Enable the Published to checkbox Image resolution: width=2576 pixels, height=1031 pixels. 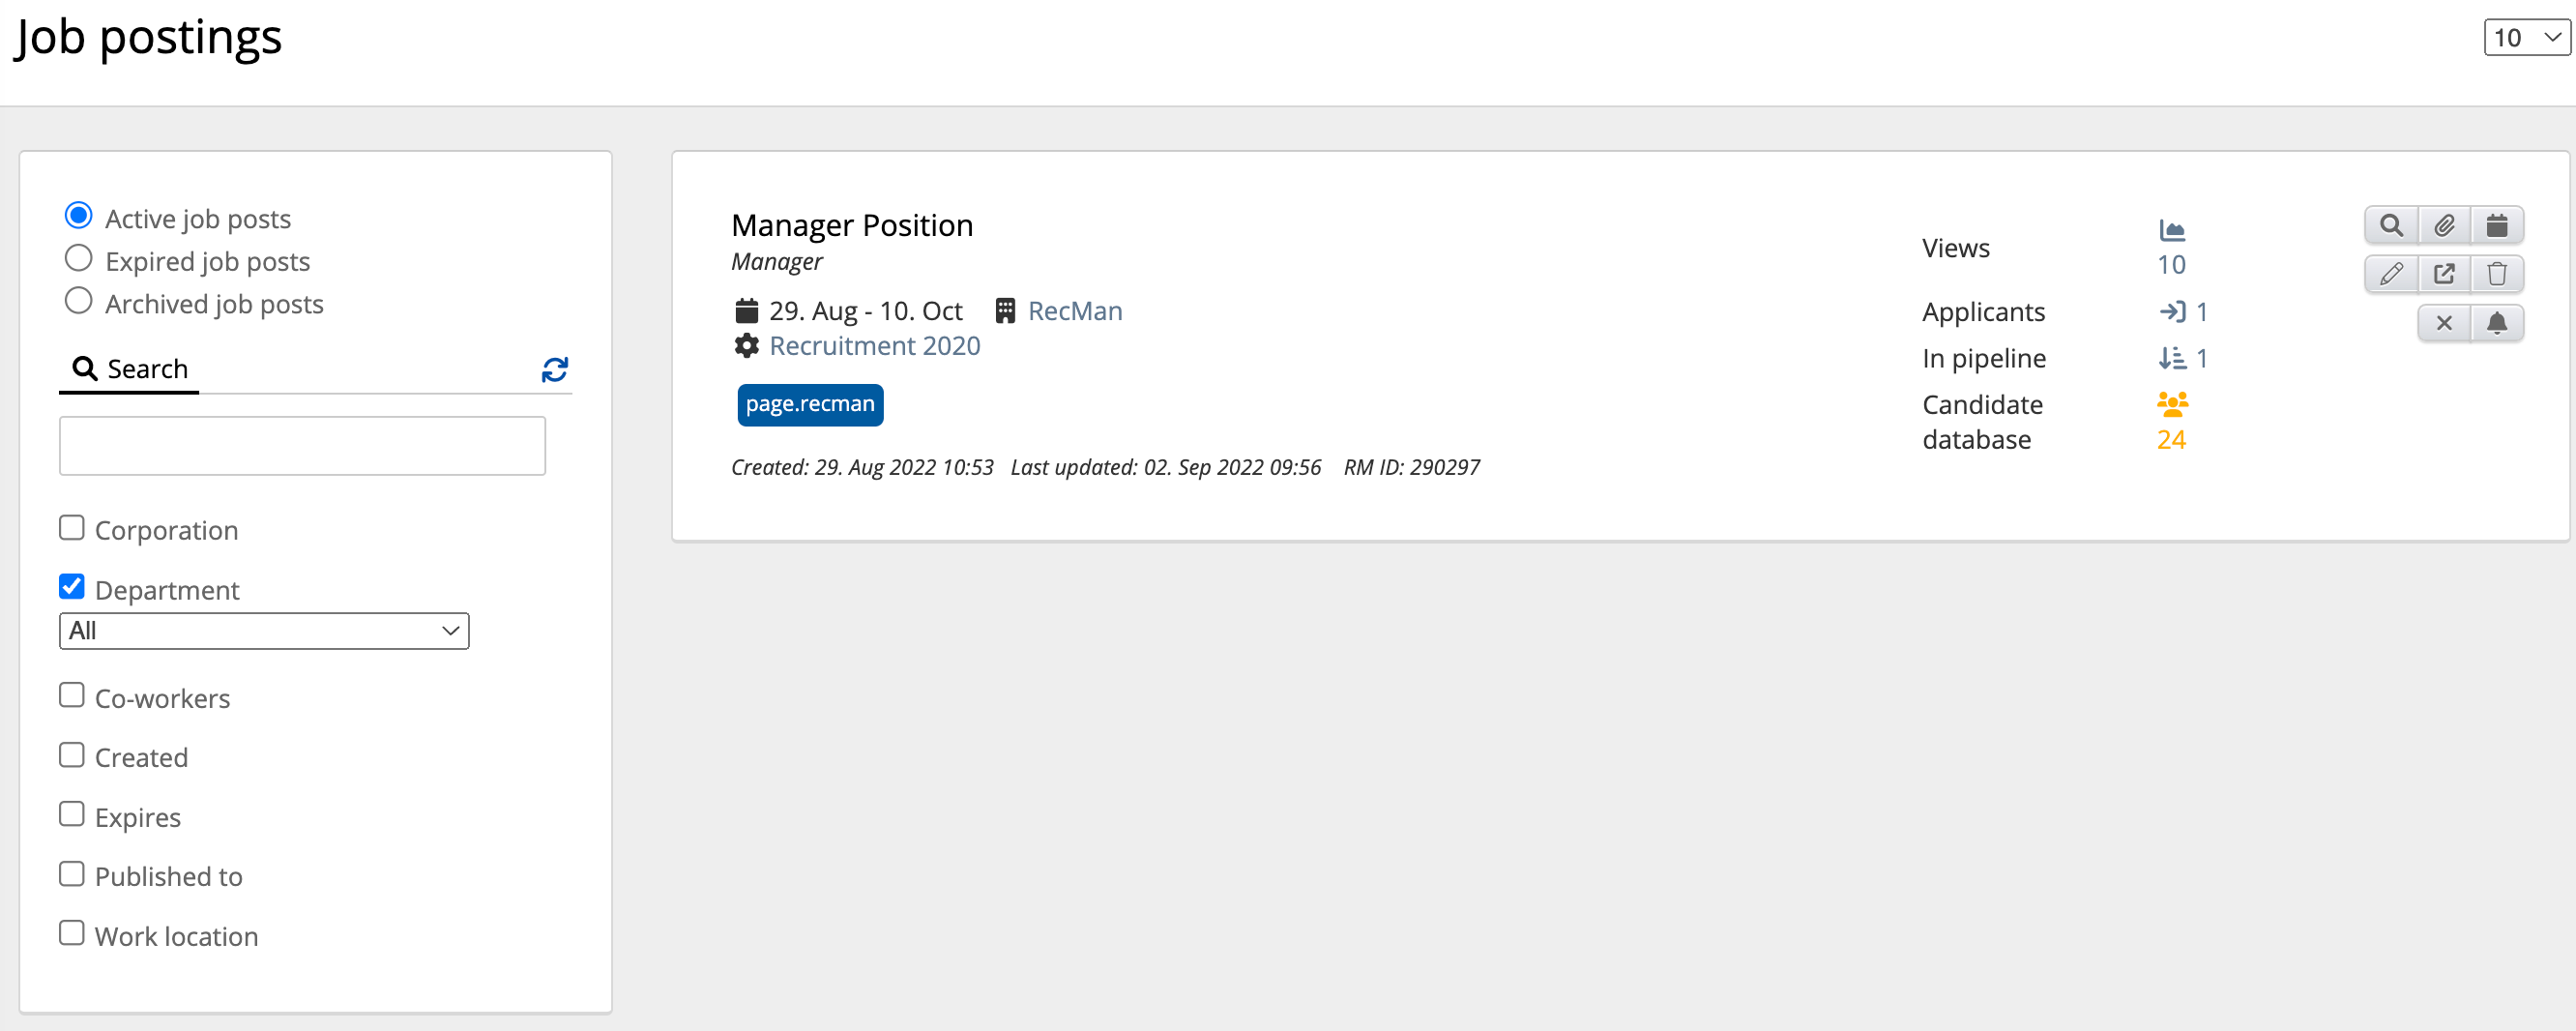[72, 873]
